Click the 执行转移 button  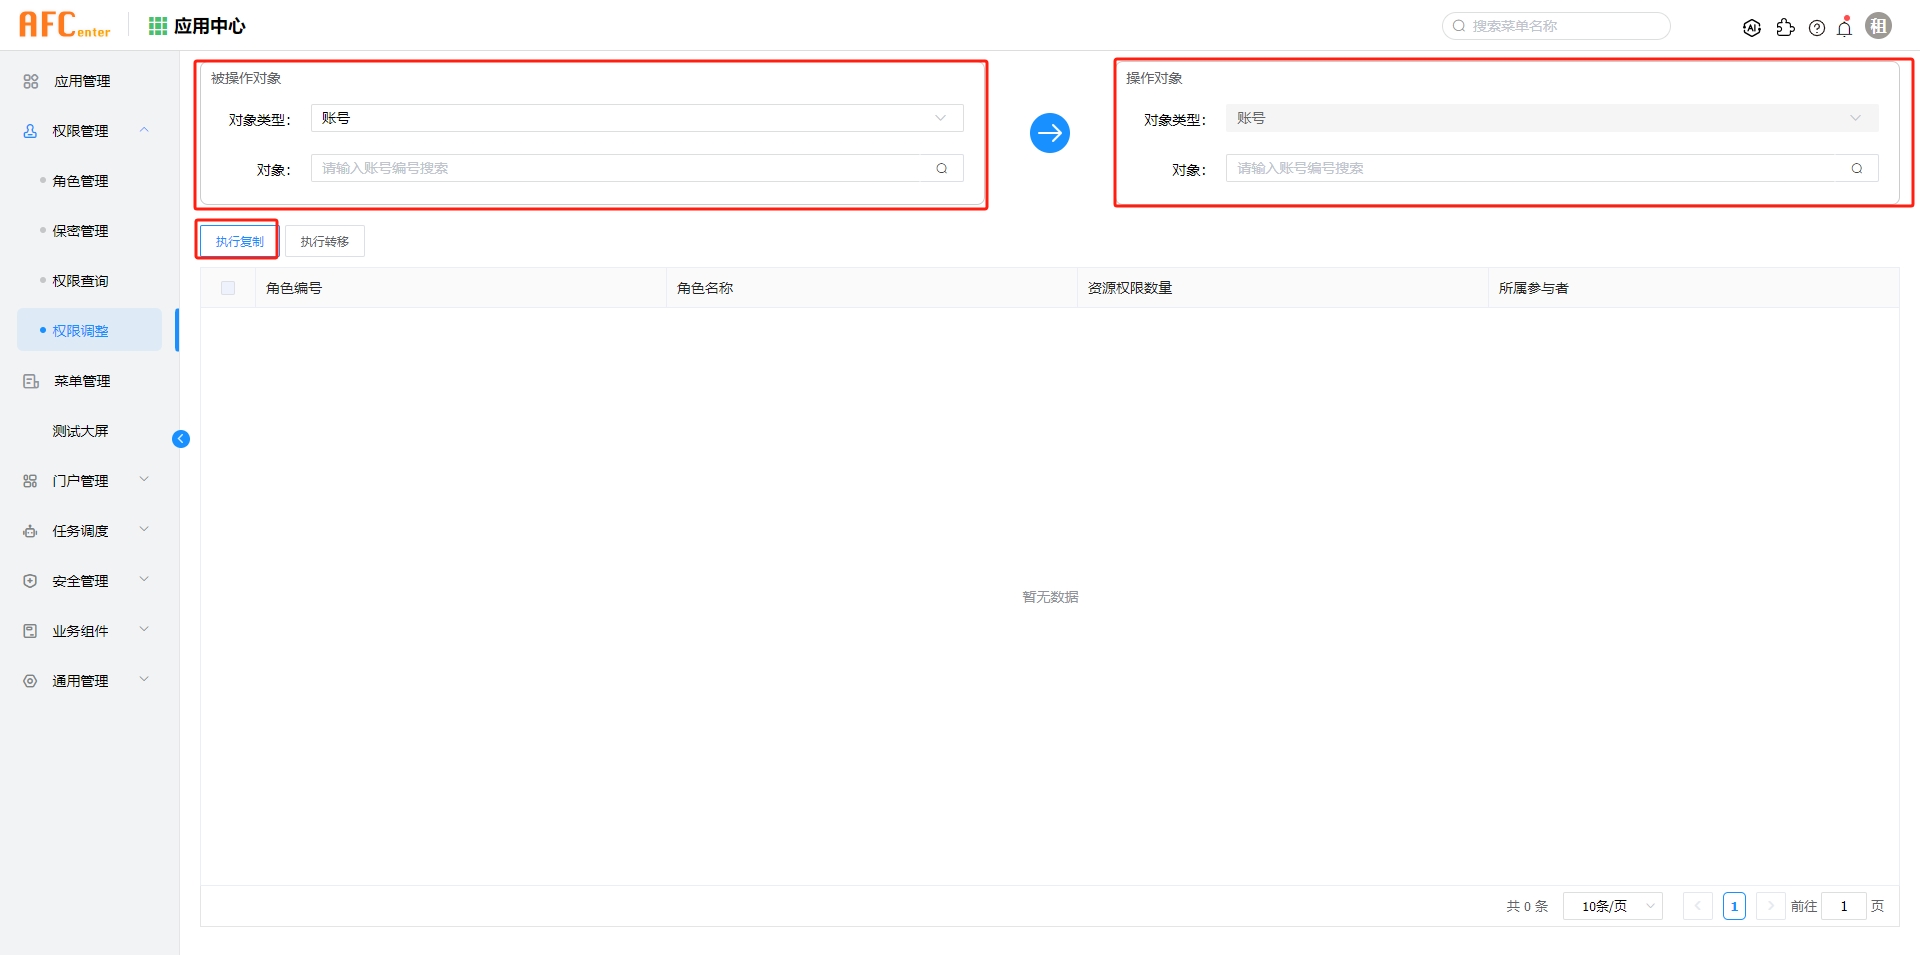[324, 240]
